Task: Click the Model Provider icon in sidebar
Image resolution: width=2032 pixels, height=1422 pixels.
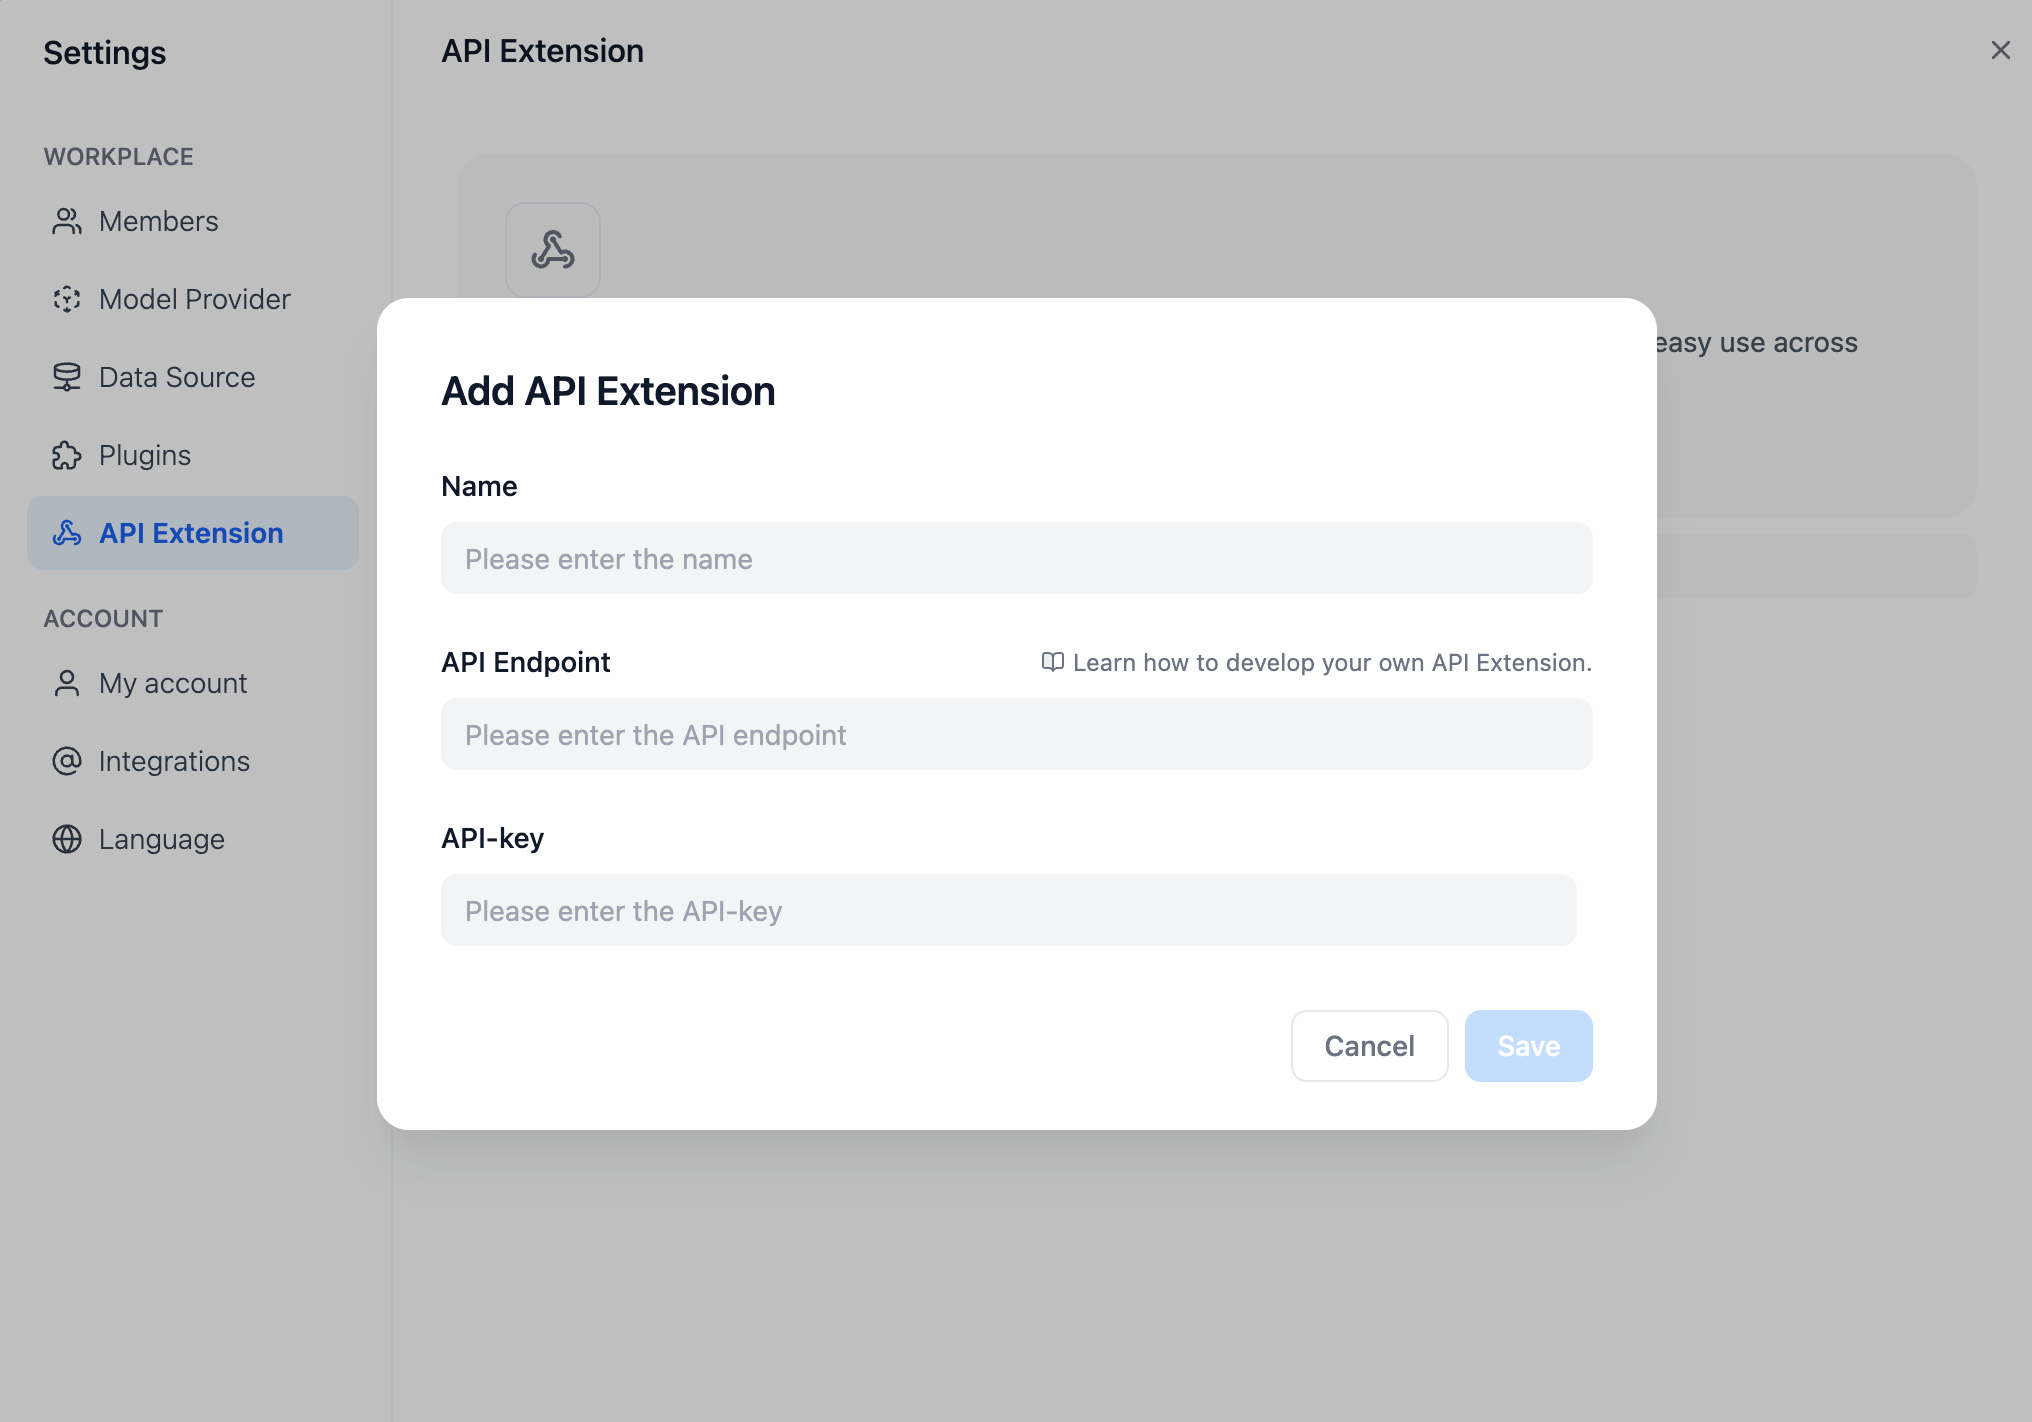Action: pyautogui.click(x=66, y=299)
